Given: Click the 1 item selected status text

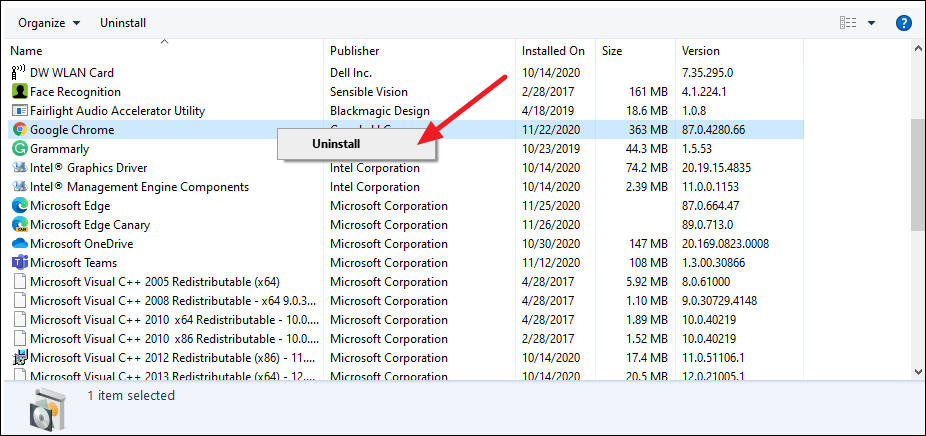Looking at the screenshot, I should tap(131, 395).
